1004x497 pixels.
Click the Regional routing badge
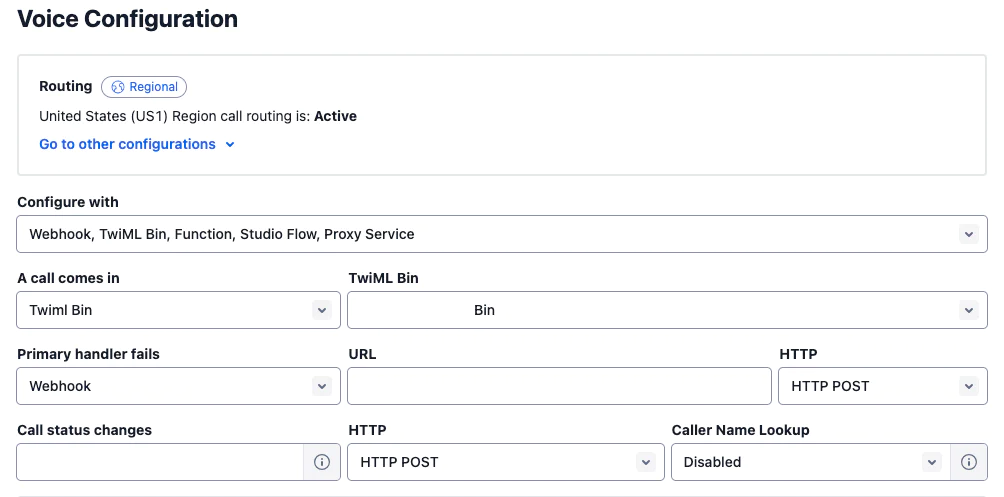click(x=144, y=87)
